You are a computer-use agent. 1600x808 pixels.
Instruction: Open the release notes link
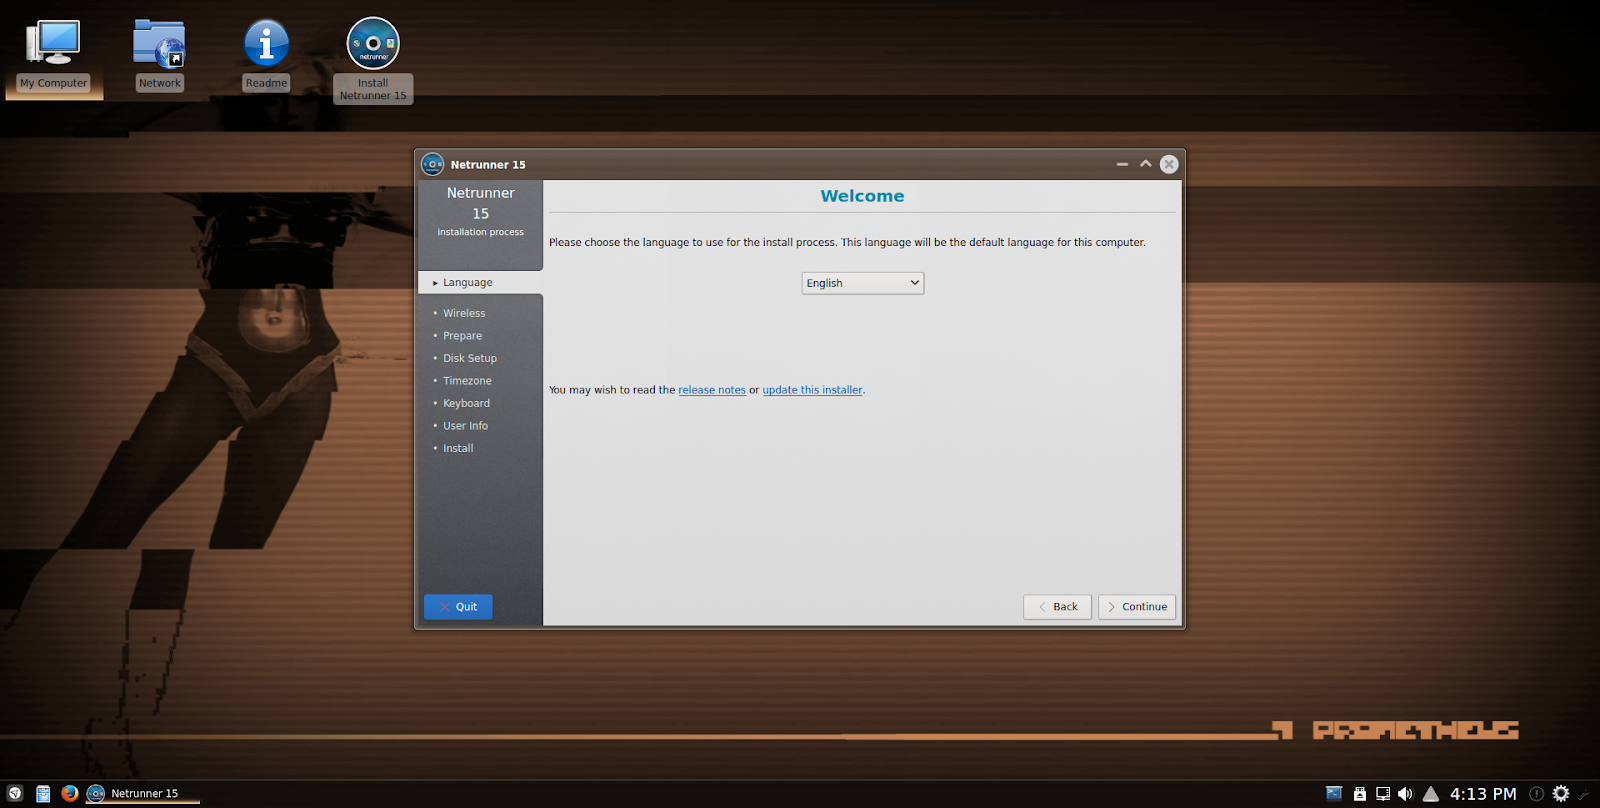[712, 390]
